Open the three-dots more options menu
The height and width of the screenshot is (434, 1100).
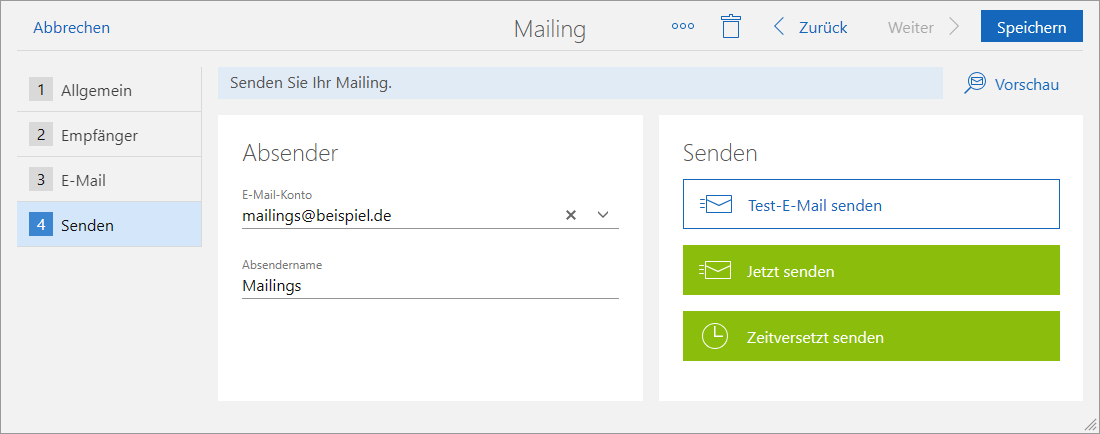coord(683,27)
